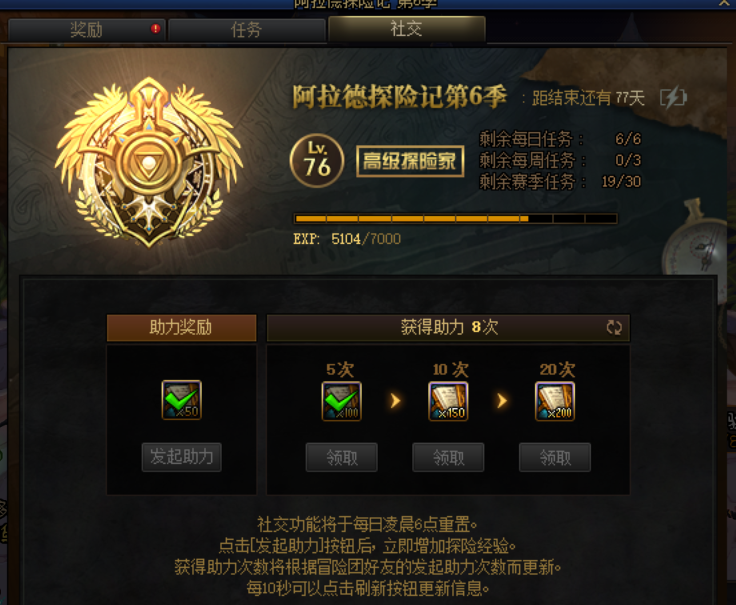The height and width of the screenshot is (605, 736).
Task: Click the orange EXP progress bar
Action: (455, 219)
